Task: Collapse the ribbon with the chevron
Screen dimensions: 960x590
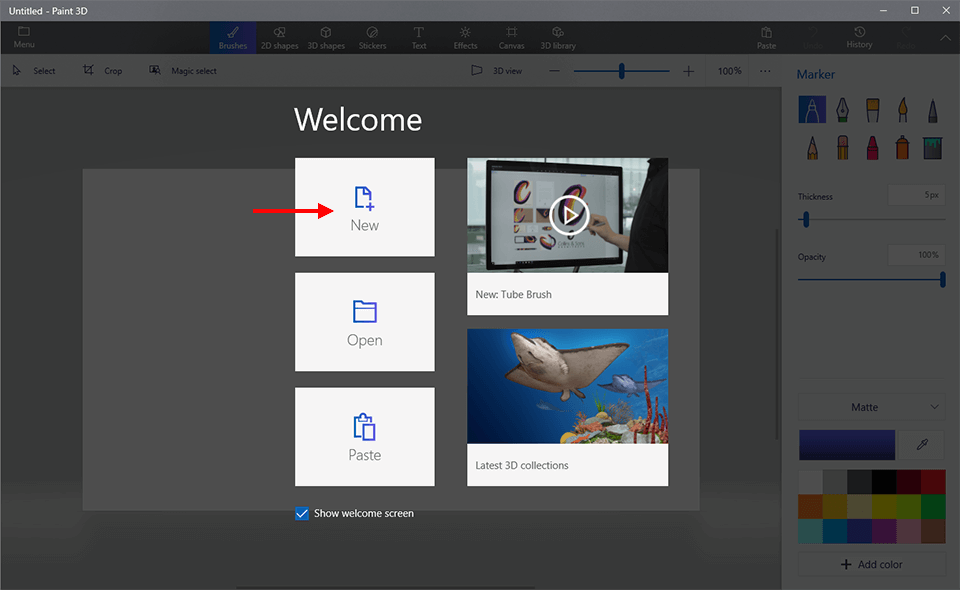Action: [944, 38]
